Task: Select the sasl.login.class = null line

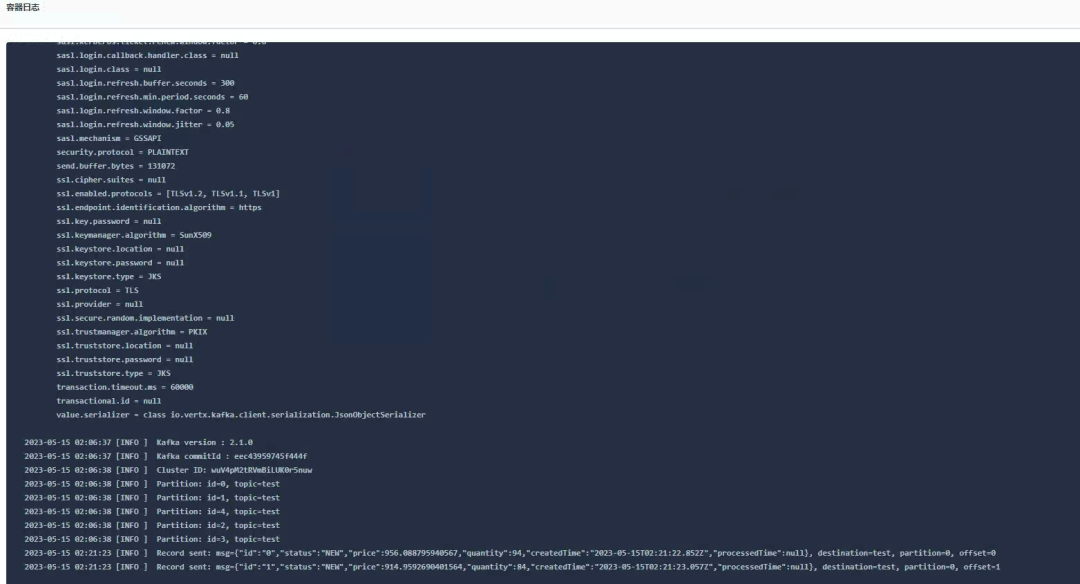Action: click(109, 70)
